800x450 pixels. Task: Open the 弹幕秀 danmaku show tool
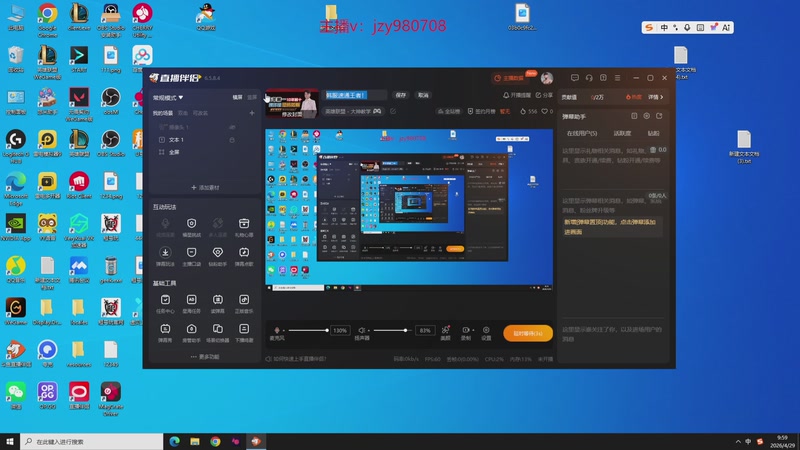[x=165, y=332]
